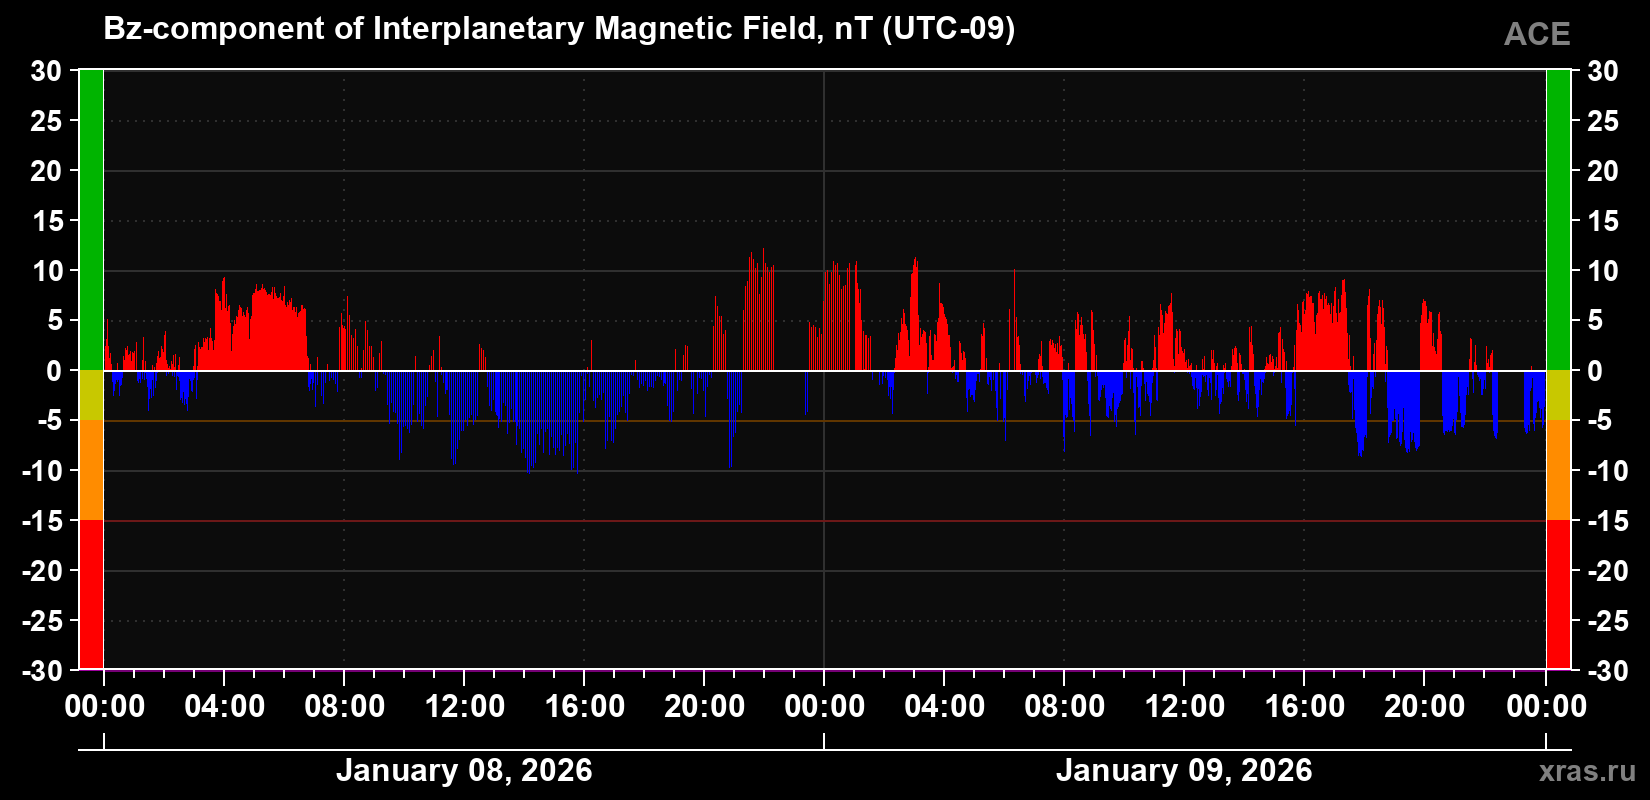The width and height of the screenshot is (1650, 800).
Task: Click the 15 value on the right axis
Action: click(1603, 221)
